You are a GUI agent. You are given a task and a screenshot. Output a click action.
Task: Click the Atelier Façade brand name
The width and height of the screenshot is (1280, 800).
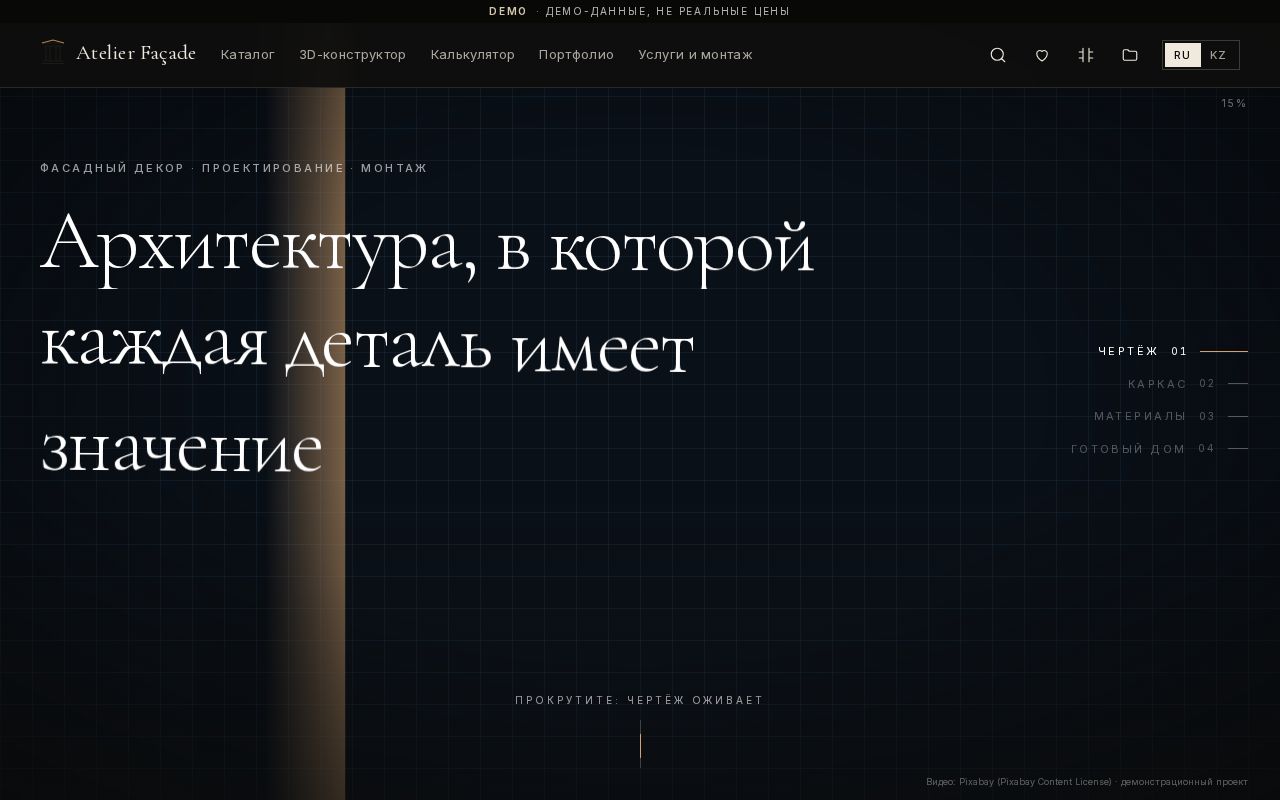click(136, 53)
